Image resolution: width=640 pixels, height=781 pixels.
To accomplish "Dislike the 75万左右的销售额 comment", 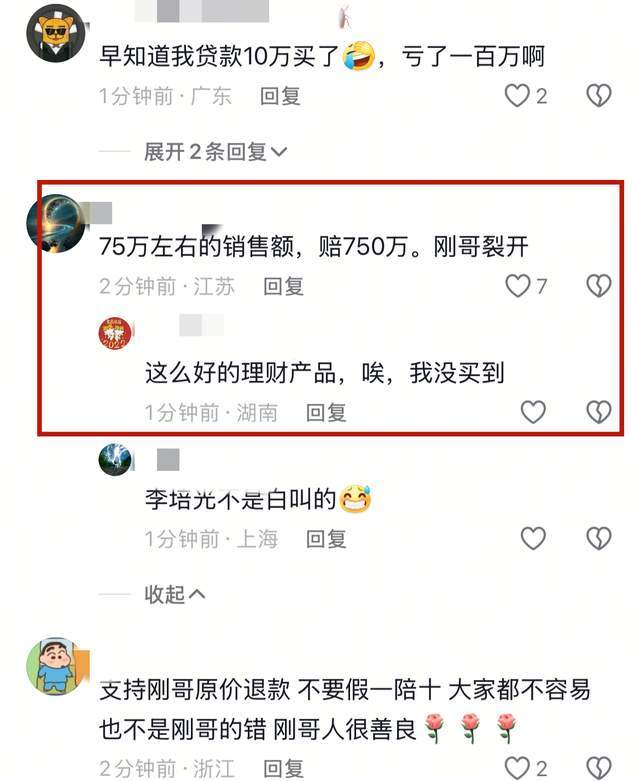I will point(599,286).
